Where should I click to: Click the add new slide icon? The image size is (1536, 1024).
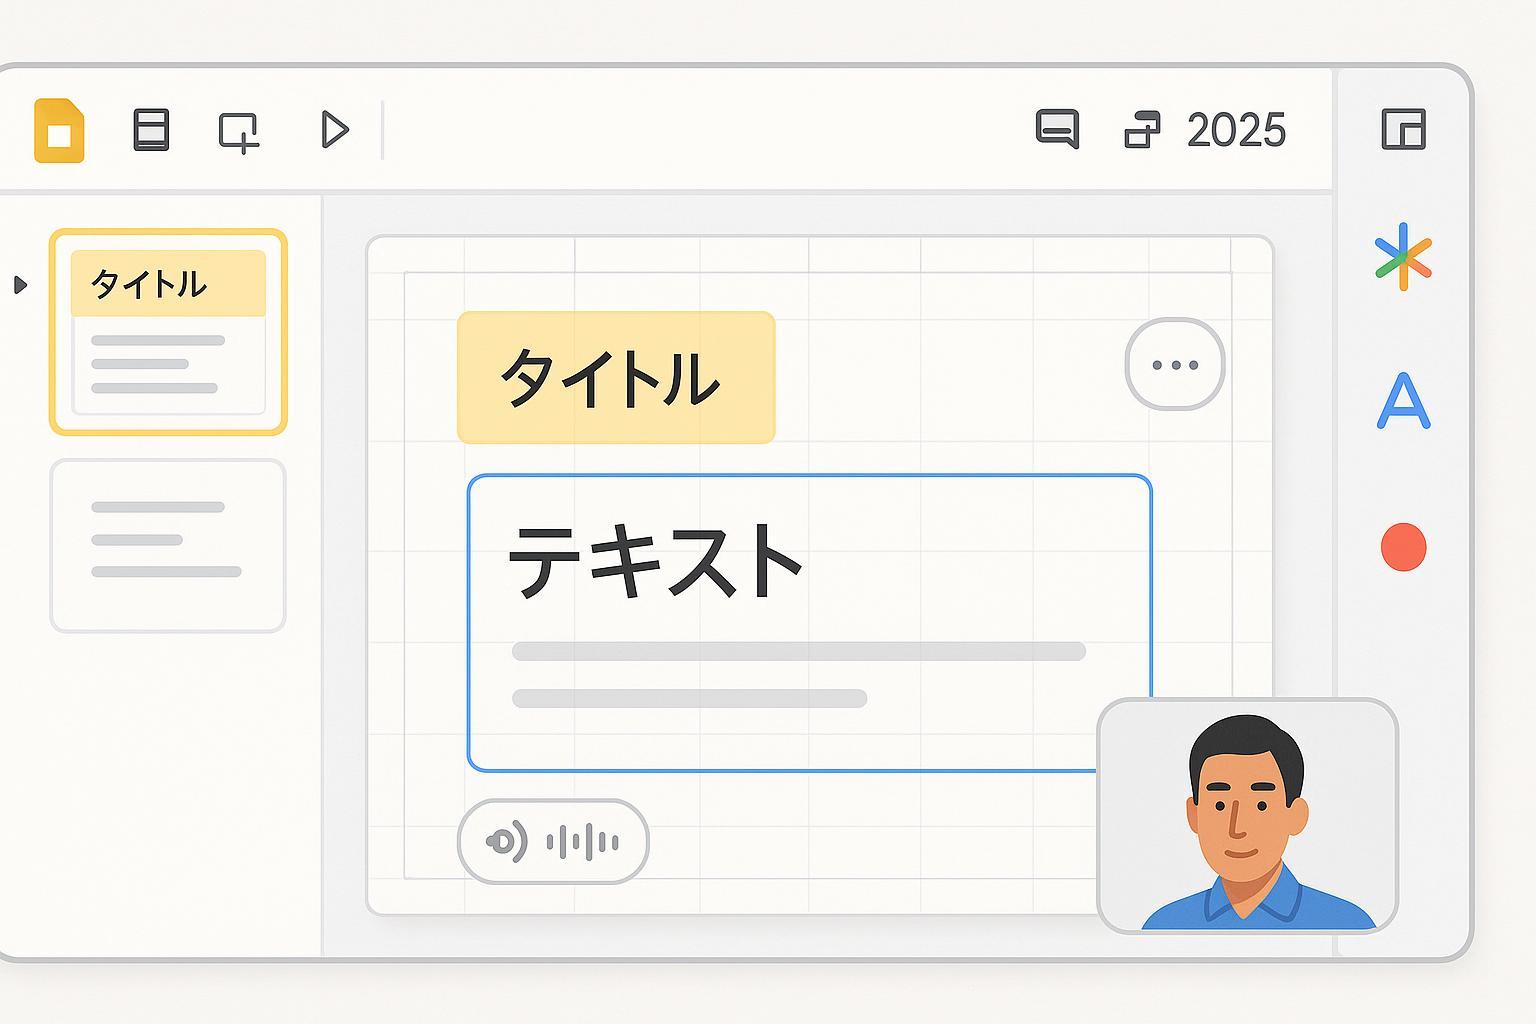239,132
